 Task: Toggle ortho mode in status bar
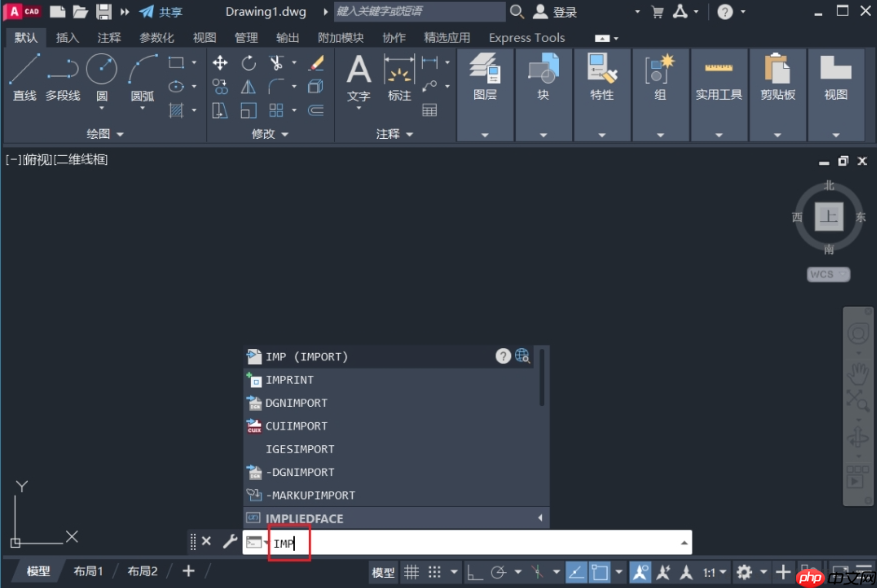[474, 572]
